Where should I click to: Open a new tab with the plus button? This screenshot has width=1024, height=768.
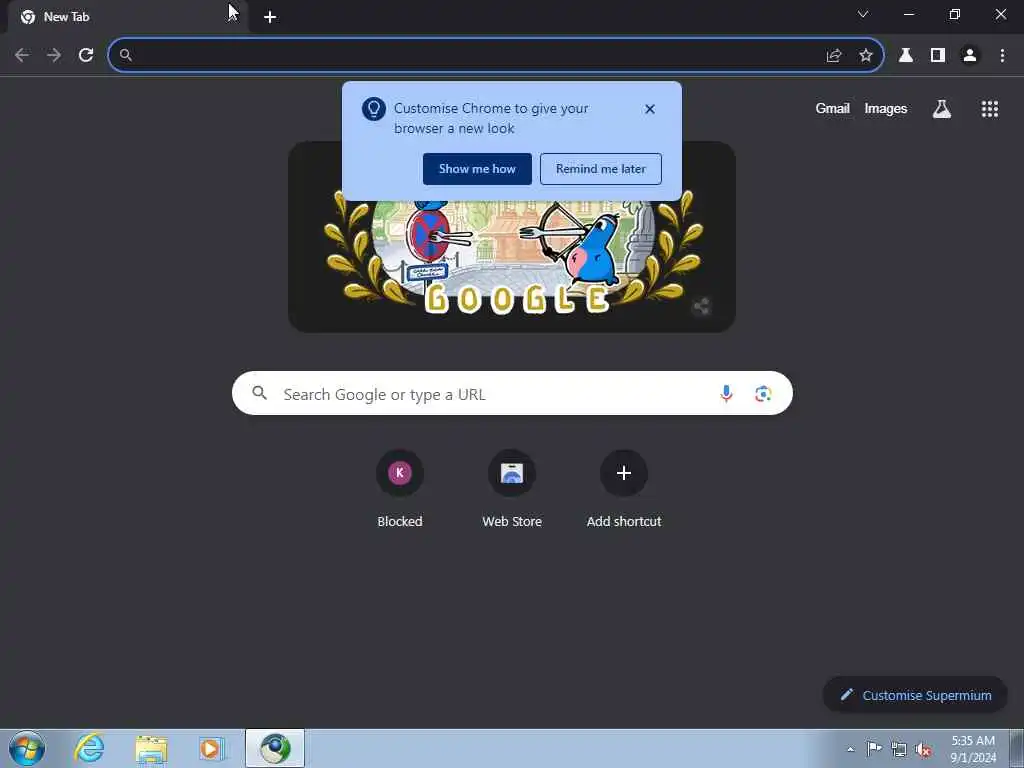point(270,17)
